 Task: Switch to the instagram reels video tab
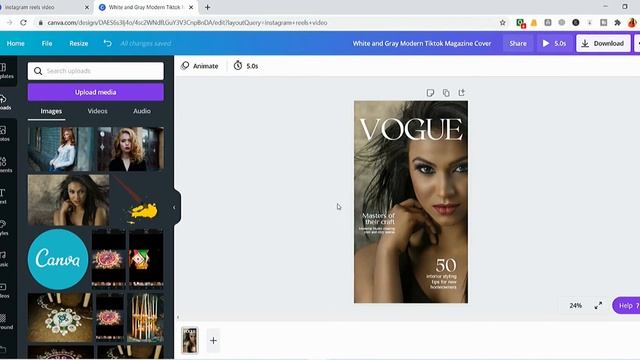pos(44,7)
